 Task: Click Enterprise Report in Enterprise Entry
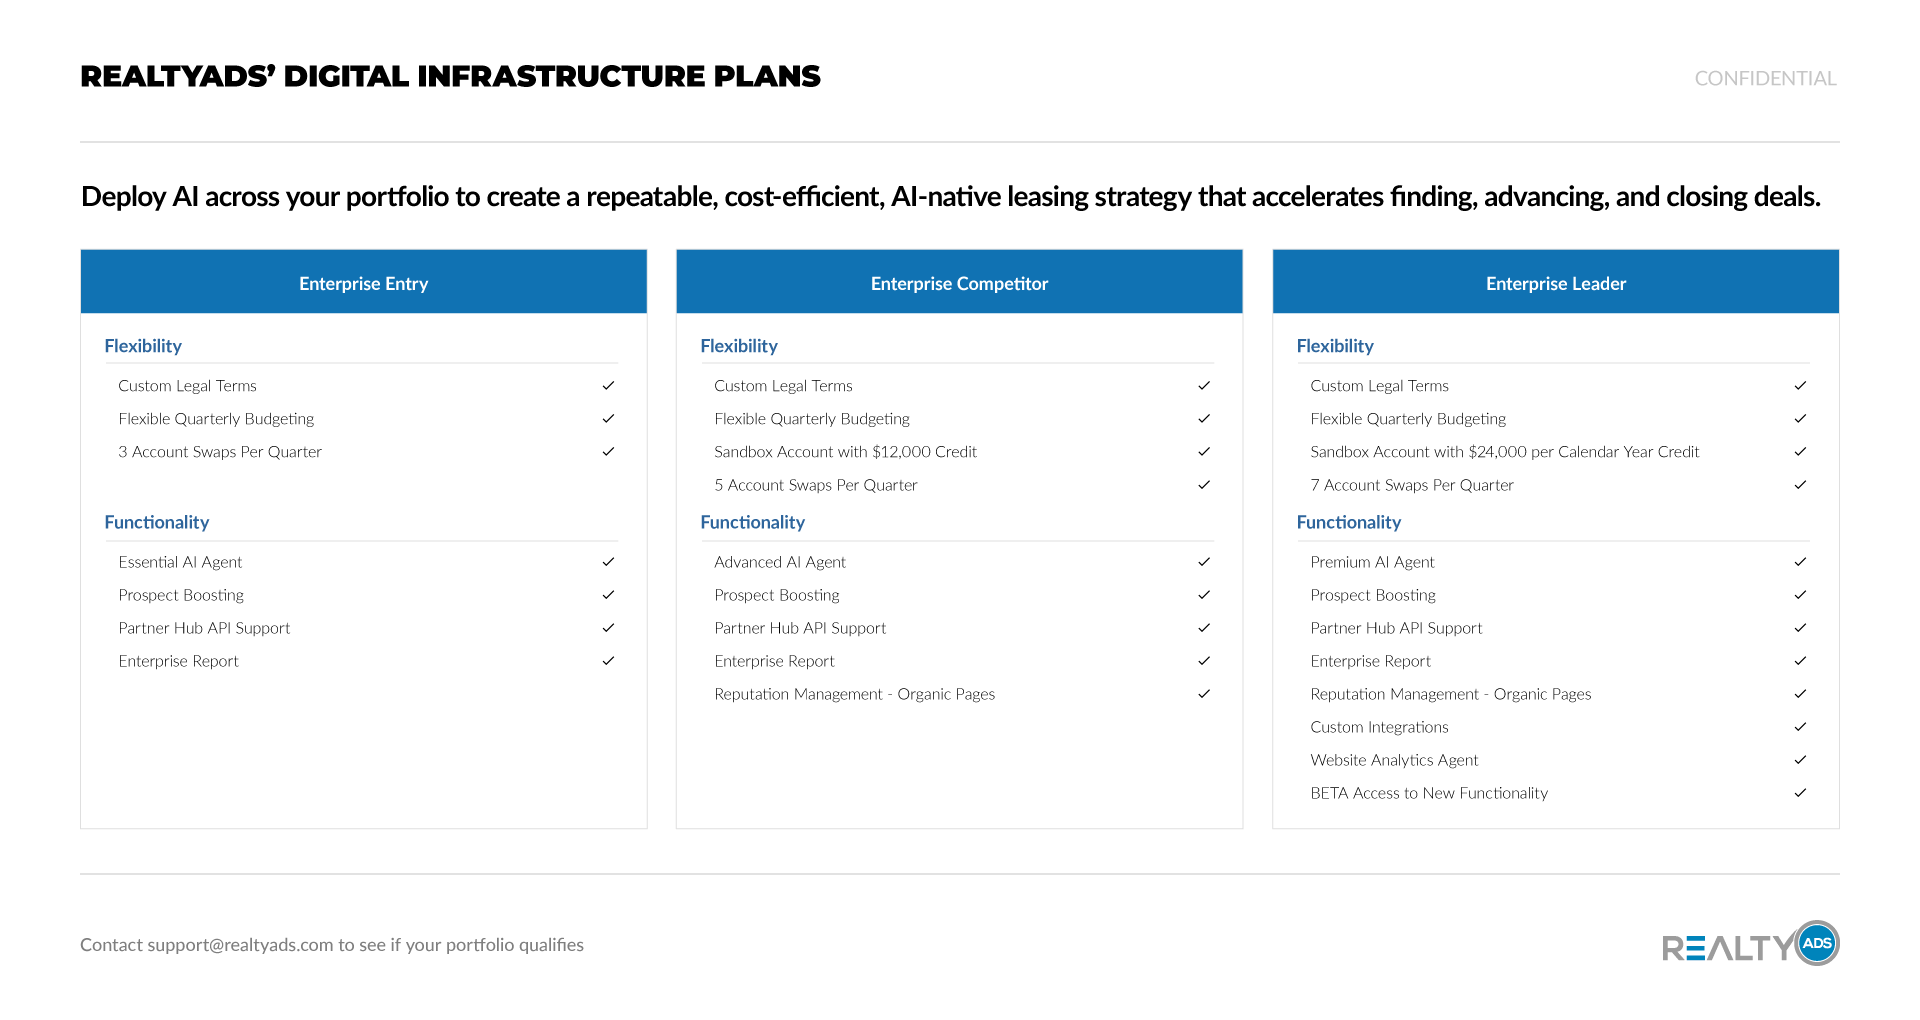coord(178,661)
